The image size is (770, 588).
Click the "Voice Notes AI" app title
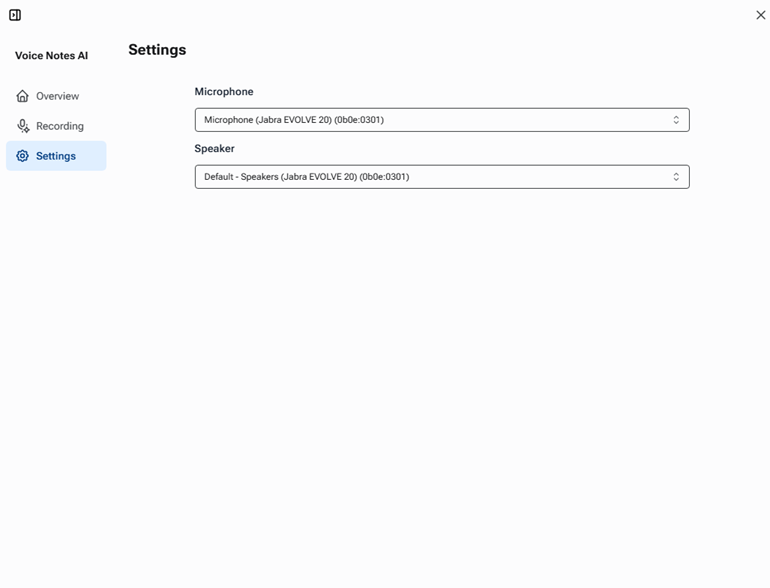tap(51, 56)
